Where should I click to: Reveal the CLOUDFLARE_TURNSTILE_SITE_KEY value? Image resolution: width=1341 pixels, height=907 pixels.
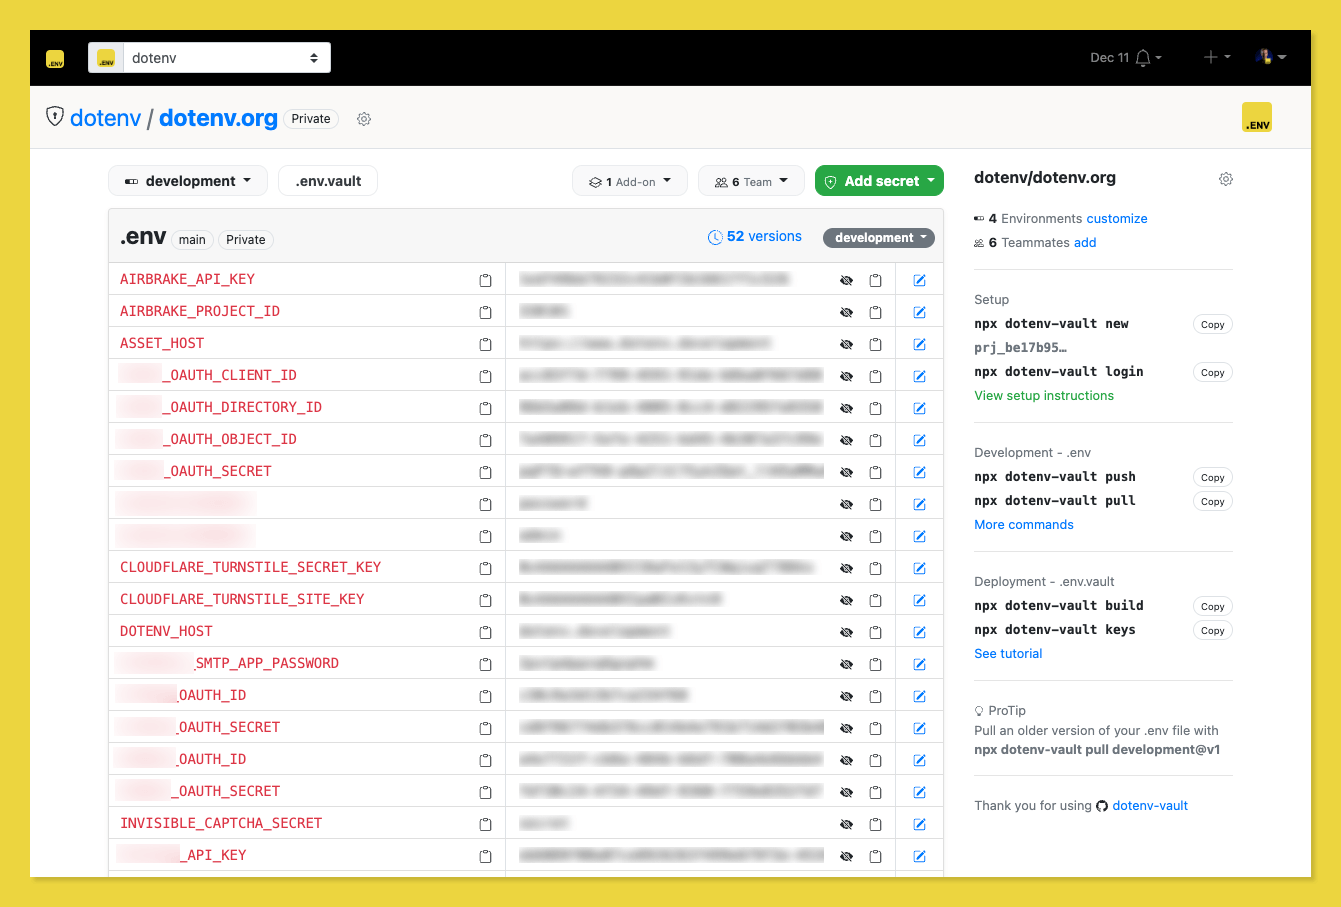pos(846,601)
